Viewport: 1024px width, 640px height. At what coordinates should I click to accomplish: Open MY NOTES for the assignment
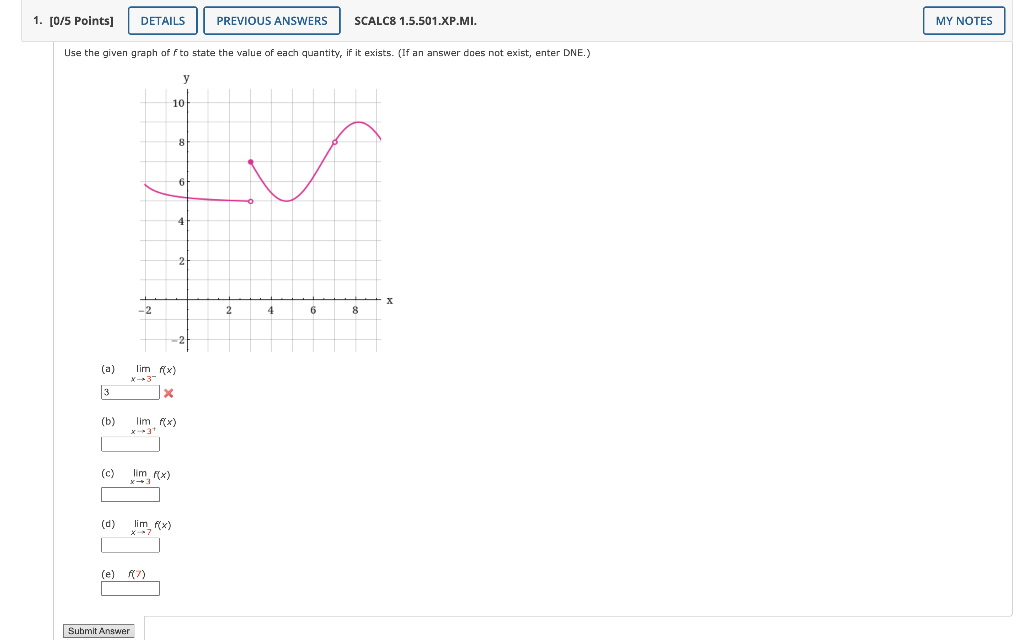click(x=963, y=20)
